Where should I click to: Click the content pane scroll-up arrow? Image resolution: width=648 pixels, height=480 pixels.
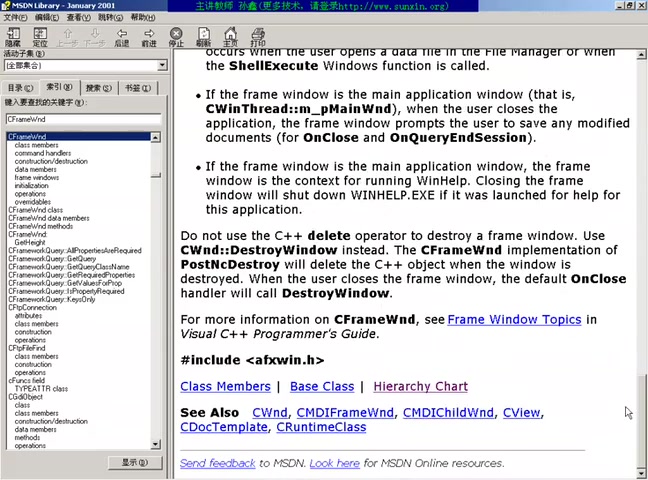(x=641, y=55)
